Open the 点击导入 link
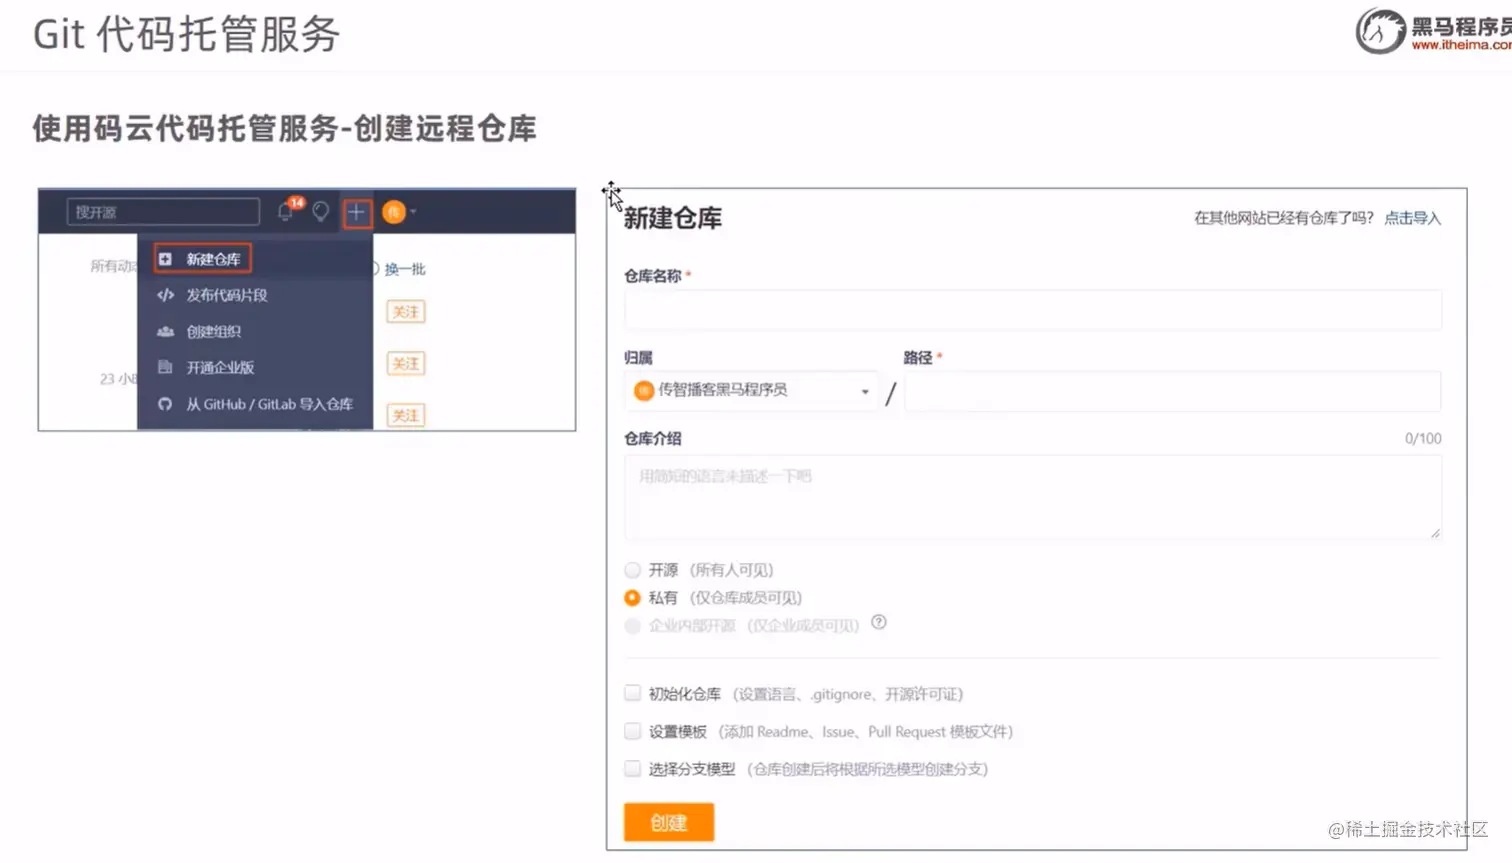Screen dimensions: 1512x863 (x=1411, y=218)
